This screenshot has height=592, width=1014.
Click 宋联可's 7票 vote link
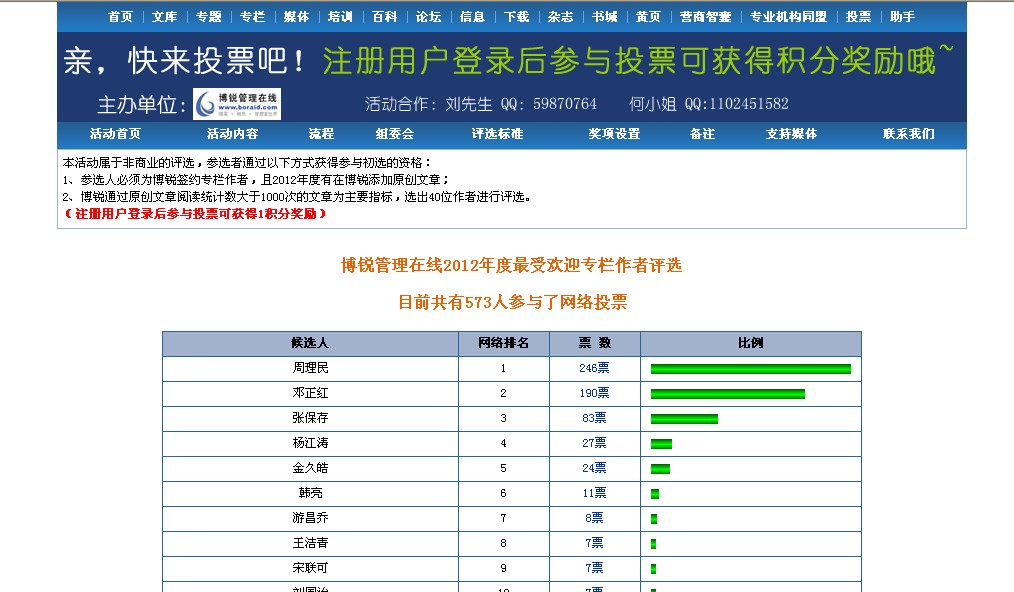[x=594, y=568]
